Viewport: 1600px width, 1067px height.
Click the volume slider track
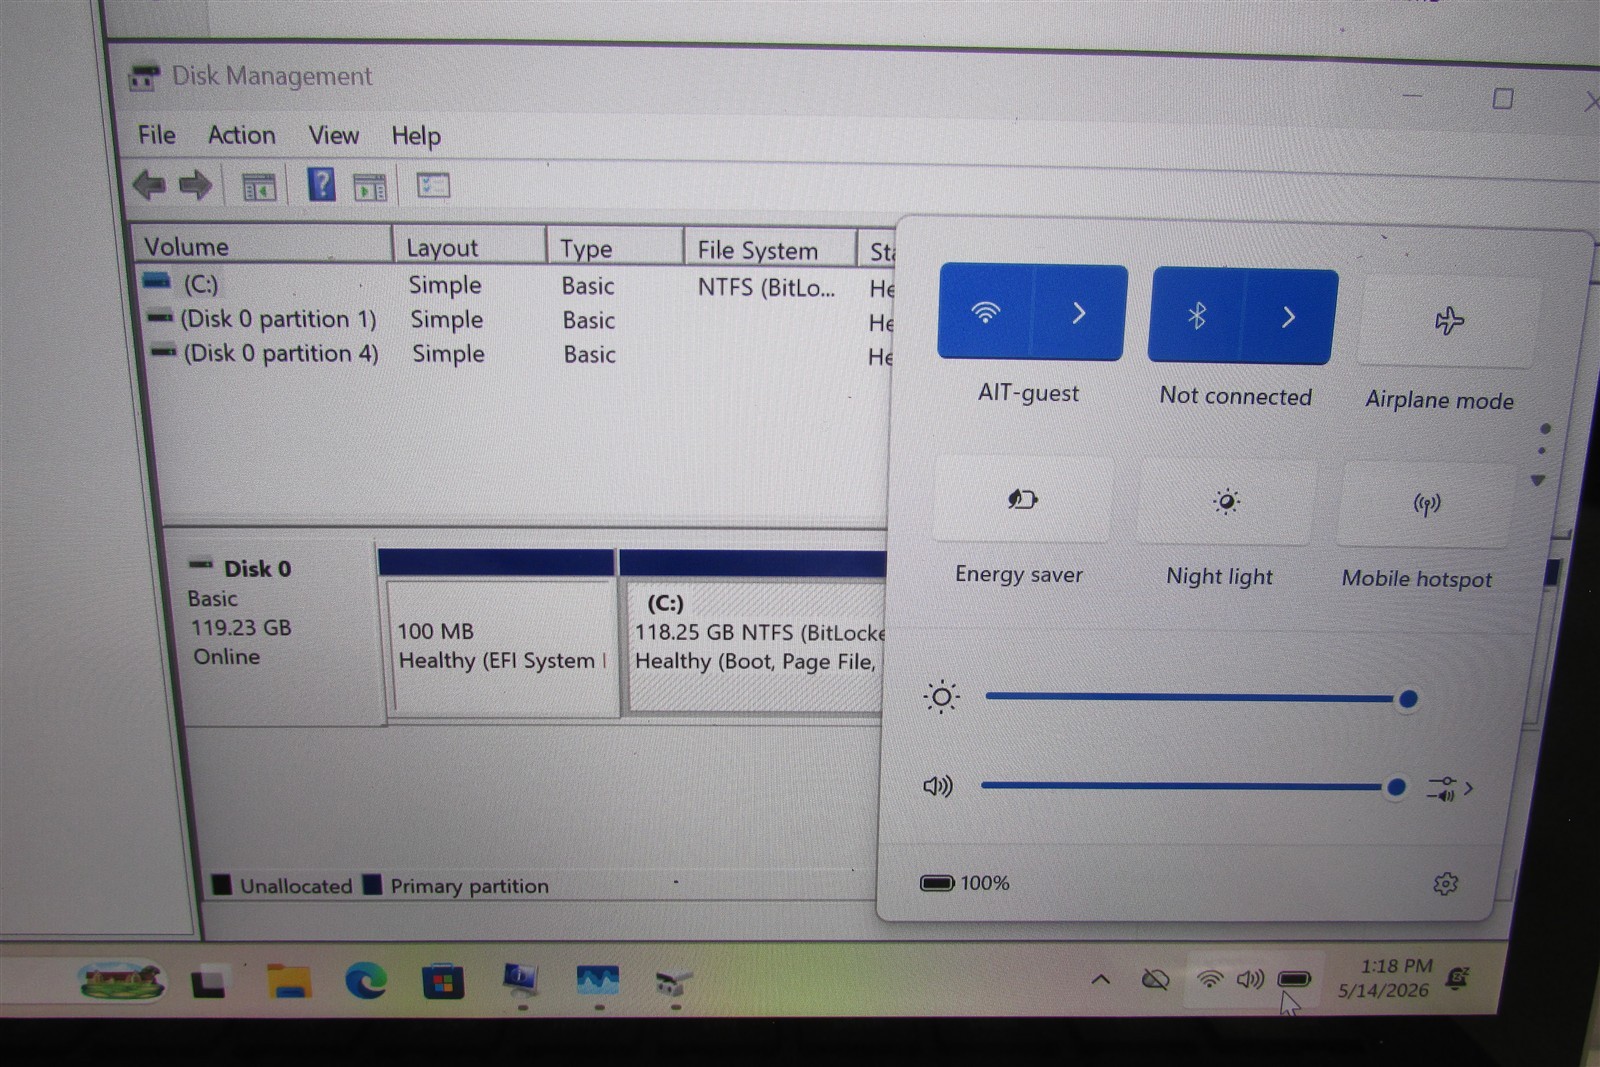point(1188,787)
